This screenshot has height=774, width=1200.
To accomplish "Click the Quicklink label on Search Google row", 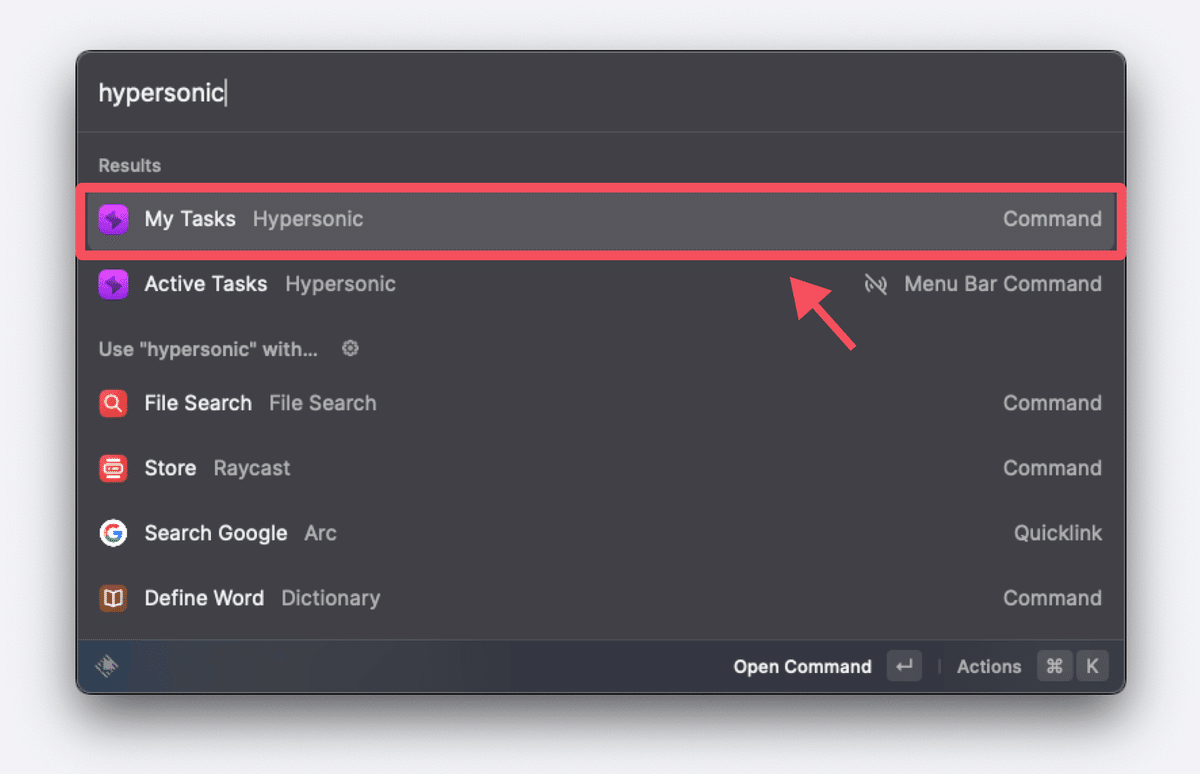I will tap(1058, 533).
